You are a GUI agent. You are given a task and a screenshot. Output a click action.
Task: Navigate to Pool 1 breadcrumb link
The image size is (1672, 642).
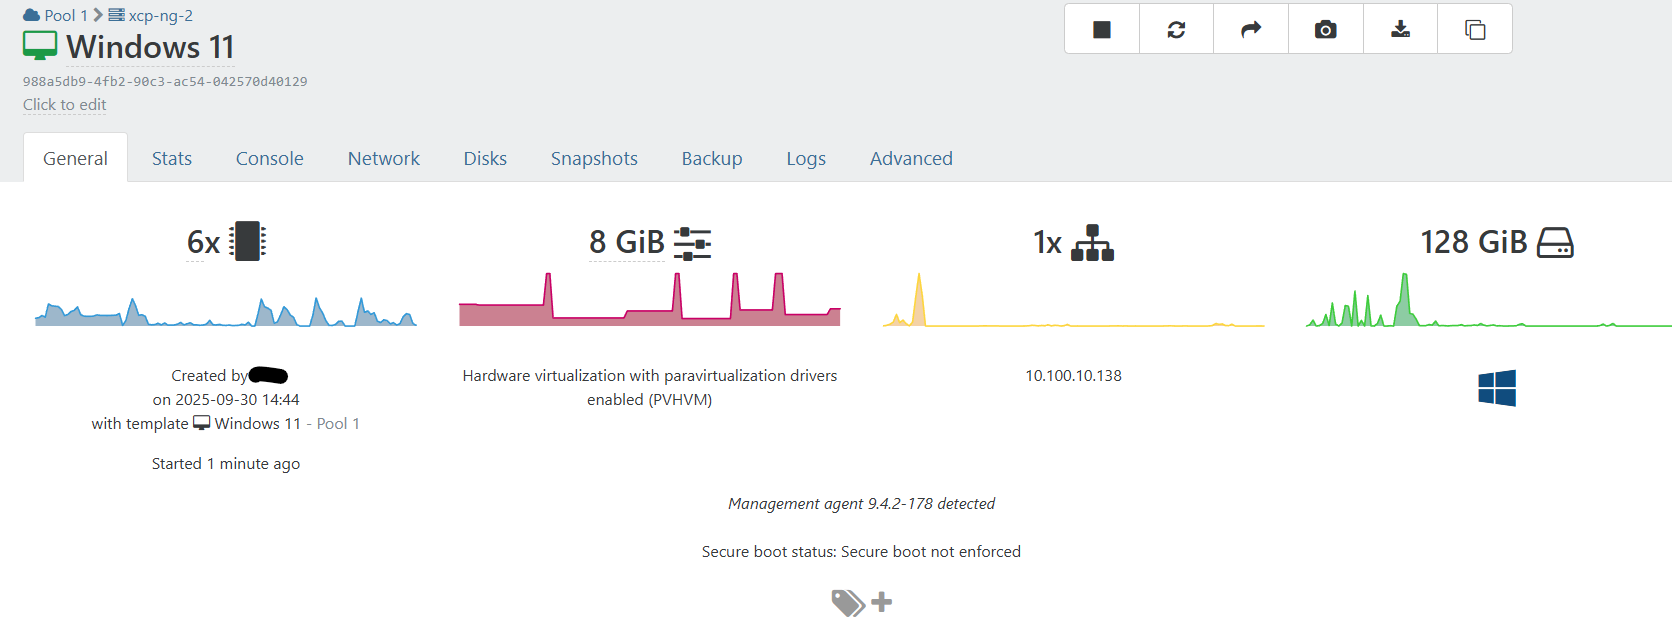(59, 16)
